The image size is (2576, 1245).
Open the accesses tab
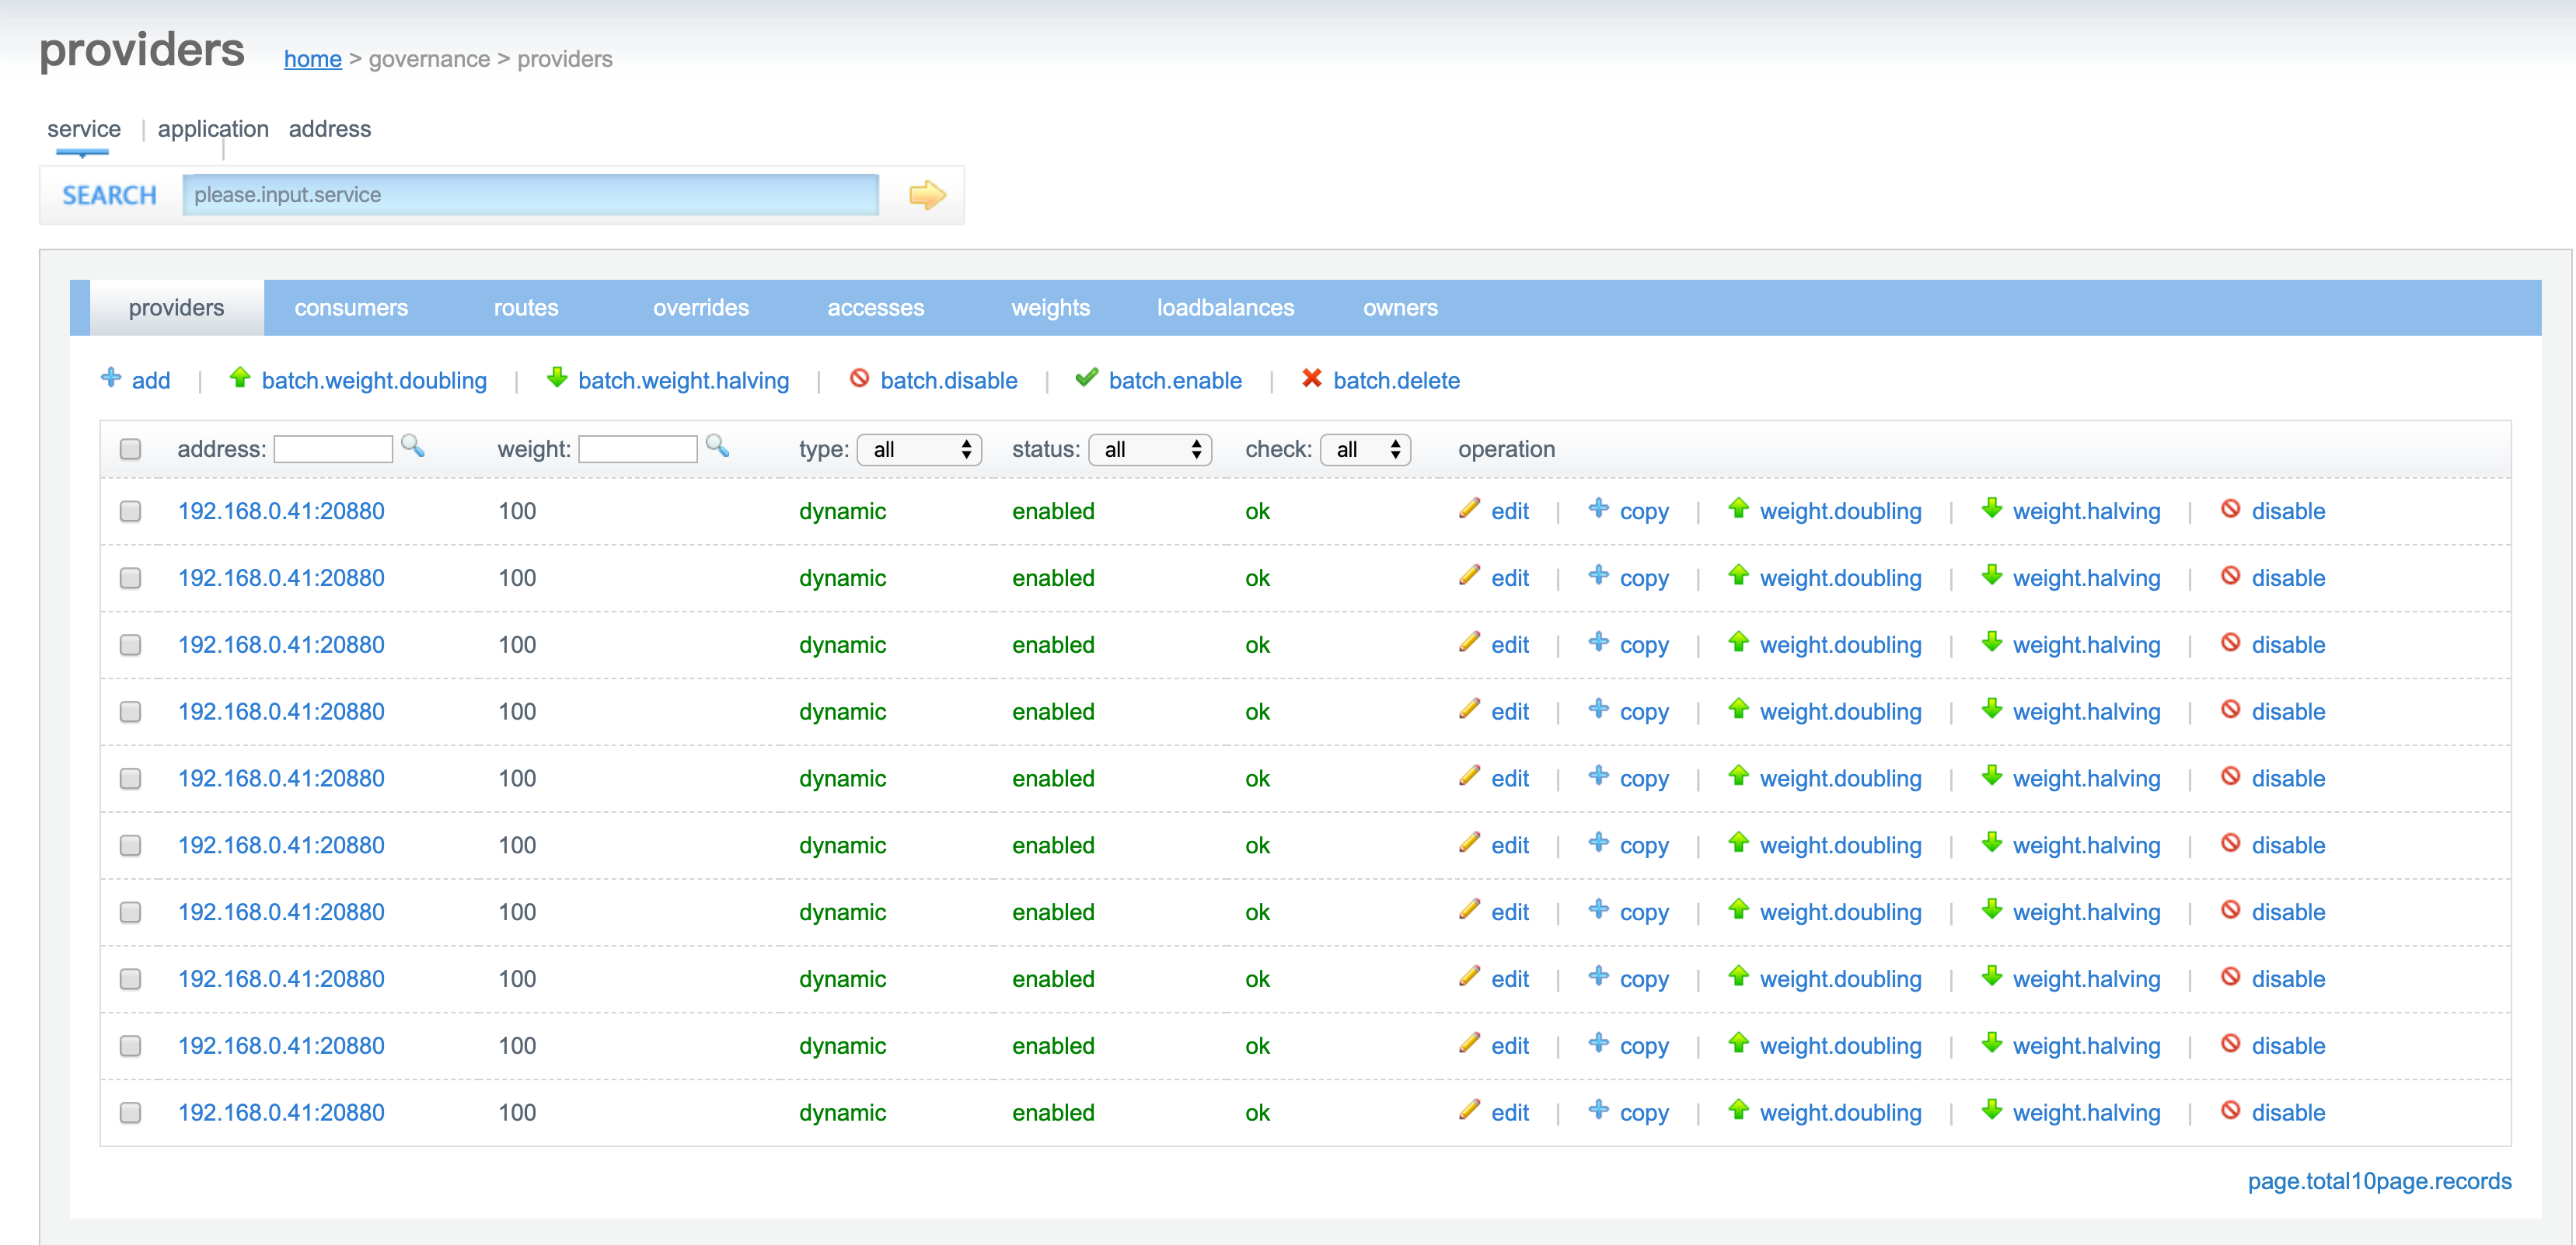tap(876, 308)
